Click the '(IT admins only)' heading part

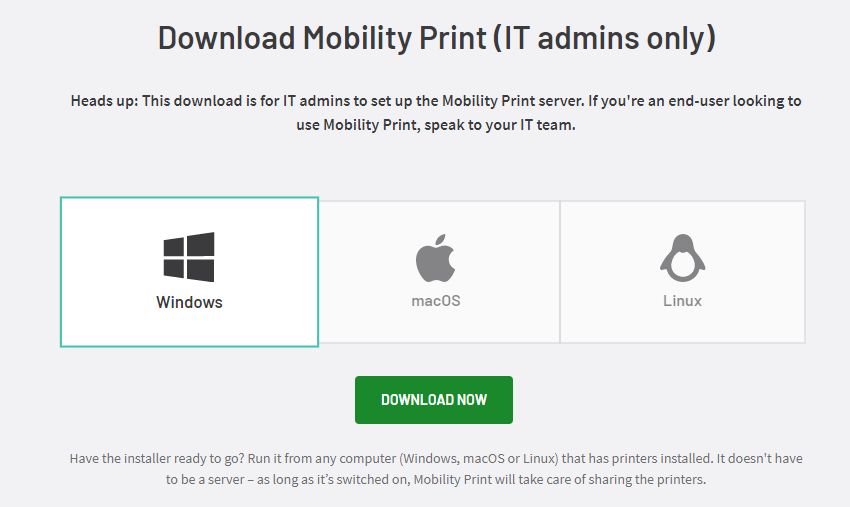[605, 38]
